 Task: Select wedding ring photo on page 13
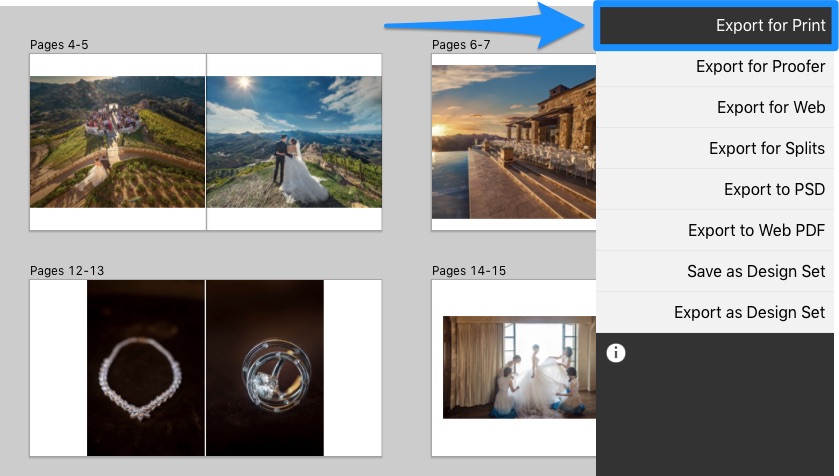pyautogui.click(x=265, y=368)
